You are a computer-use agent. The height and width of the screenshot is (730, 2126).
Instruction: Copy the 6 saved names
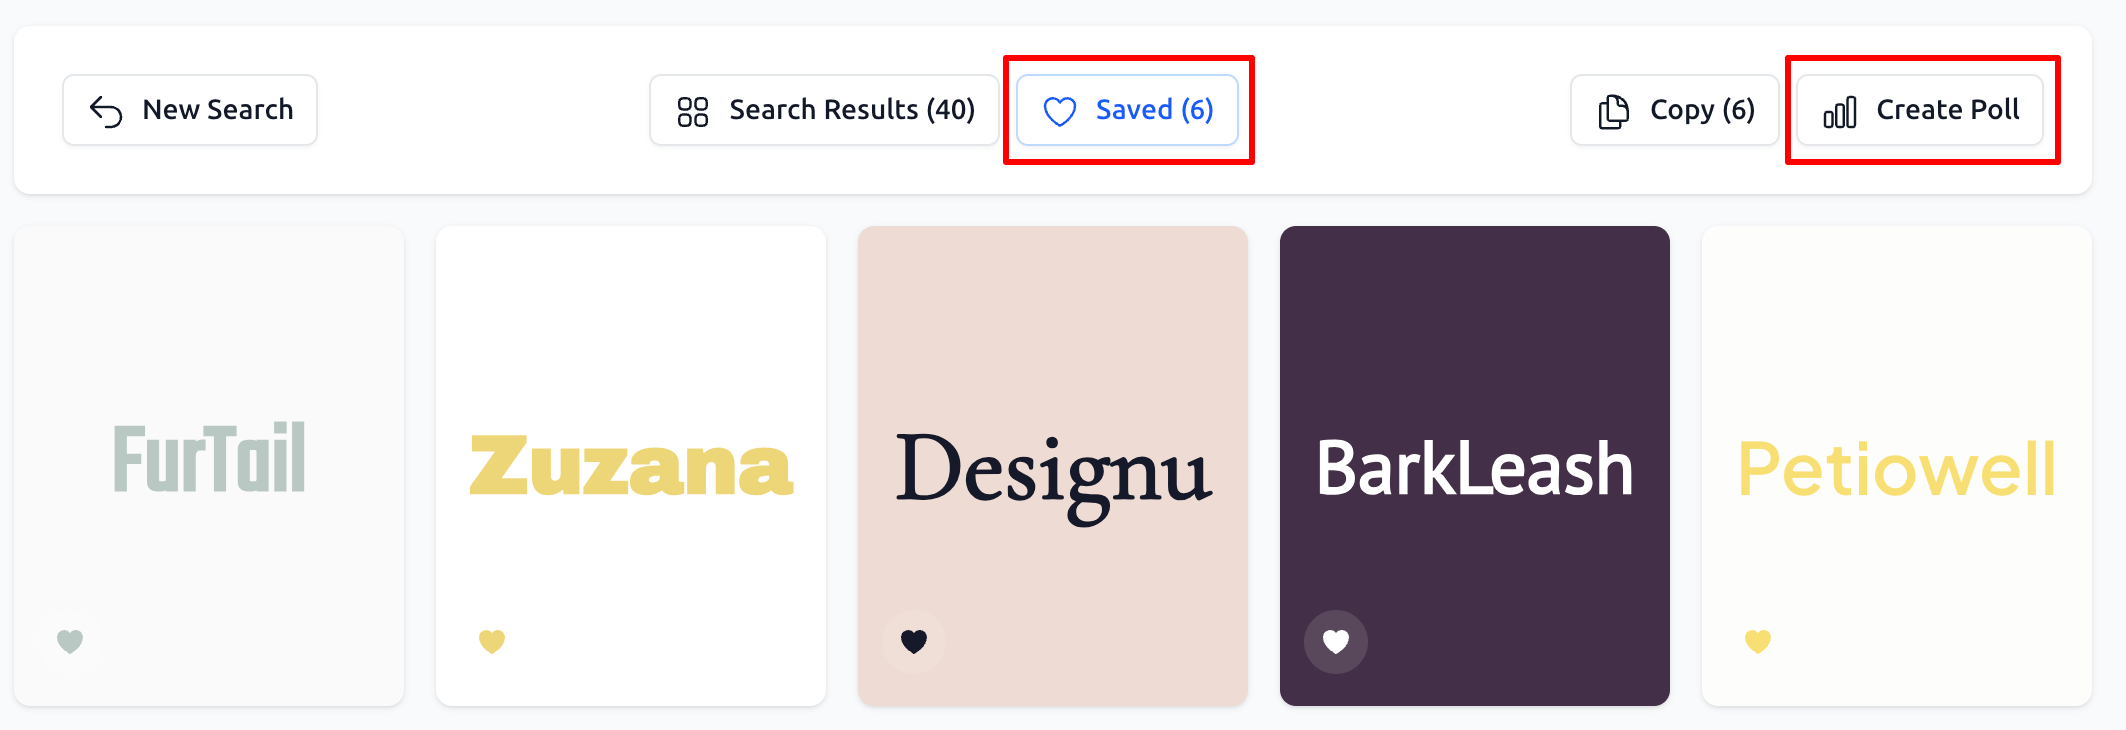point(1674,110)
